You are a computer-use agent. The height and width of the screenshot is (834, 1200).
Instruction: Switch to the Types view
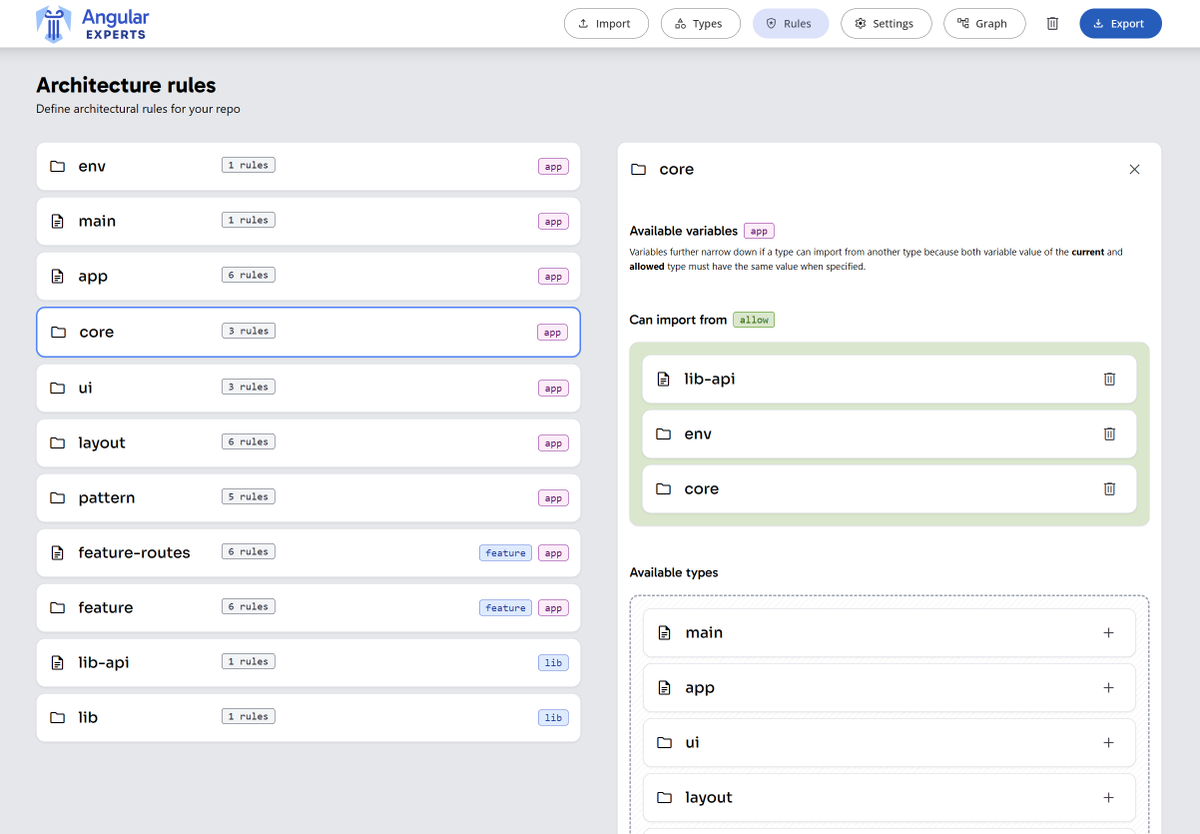[700, 23]
